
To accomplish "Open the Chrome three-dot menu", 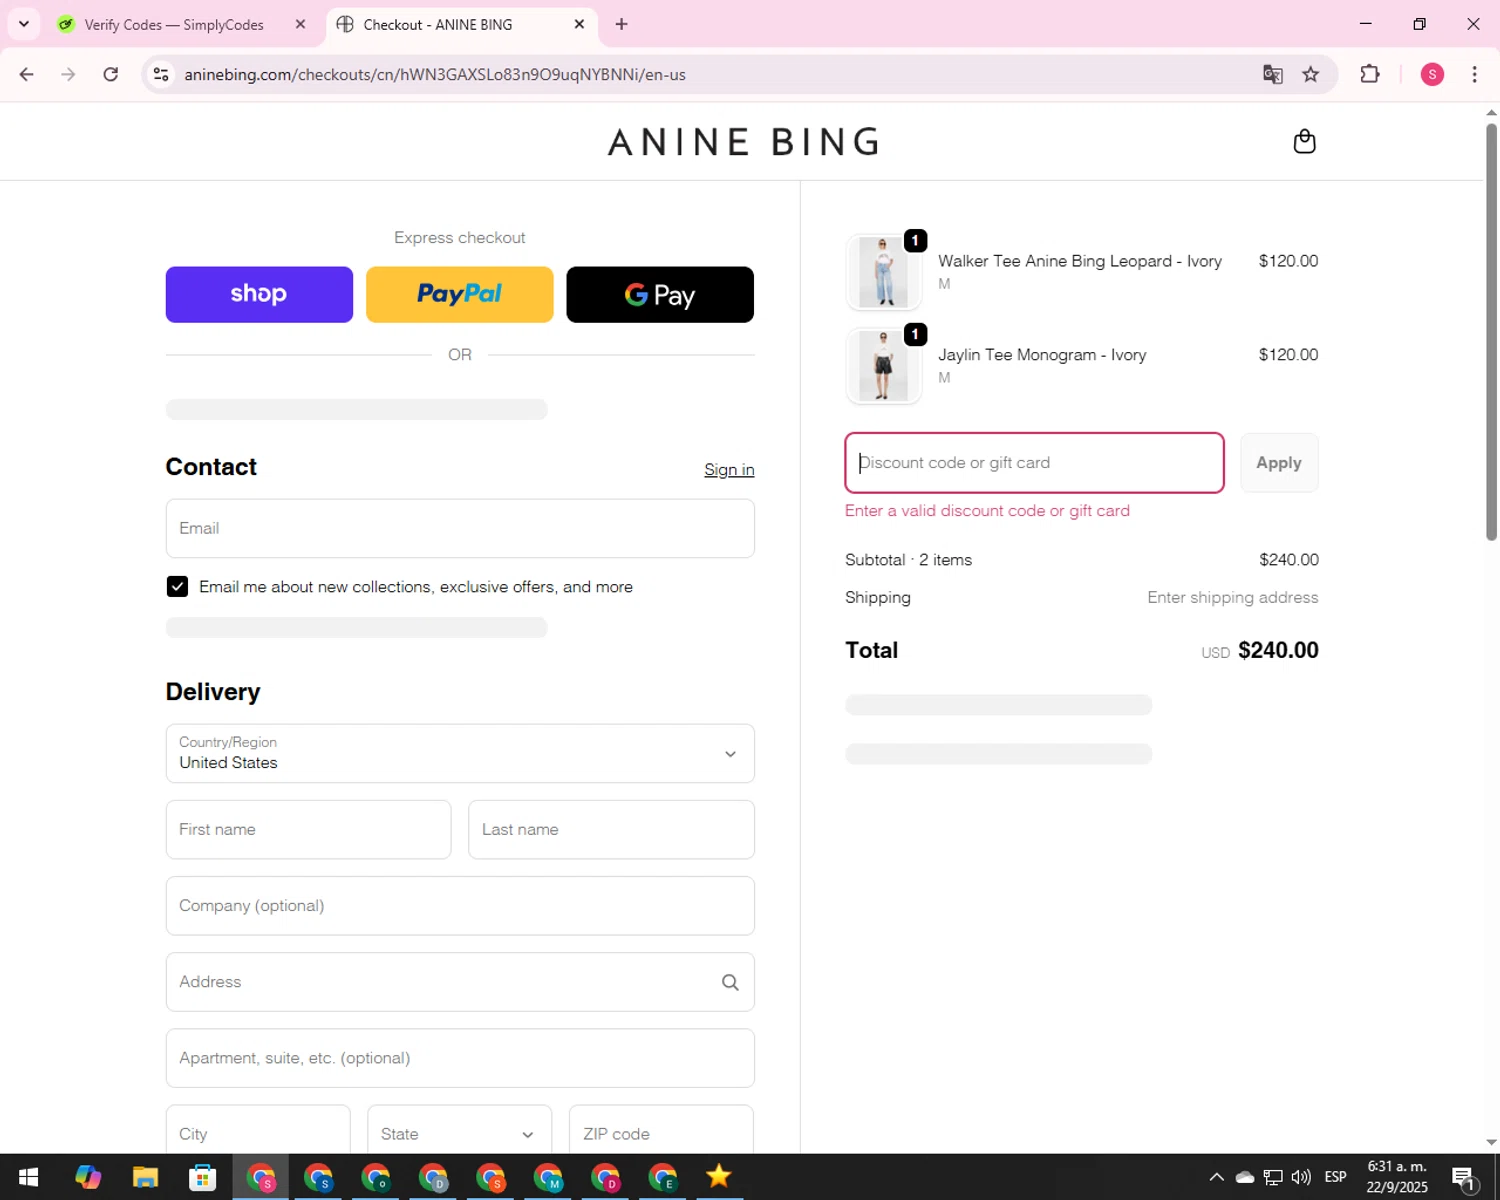I will click(1474, 74).
